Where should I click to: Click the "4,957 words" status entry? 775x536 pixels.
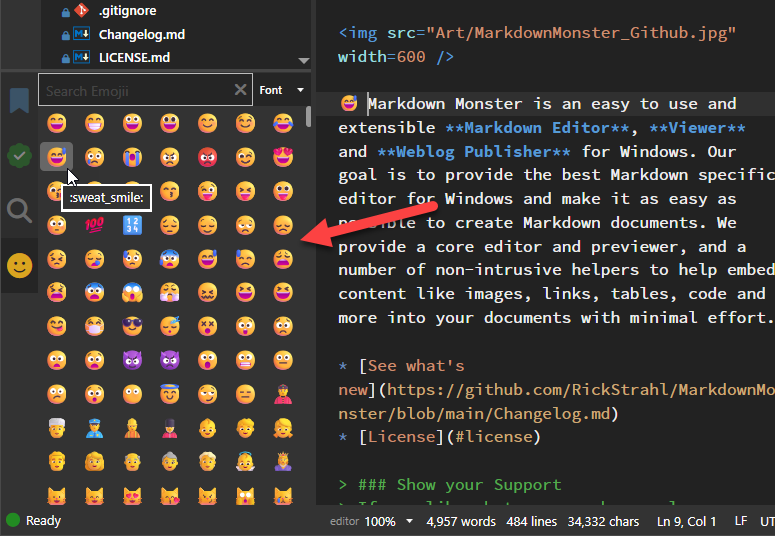click(x=461, y=522)
